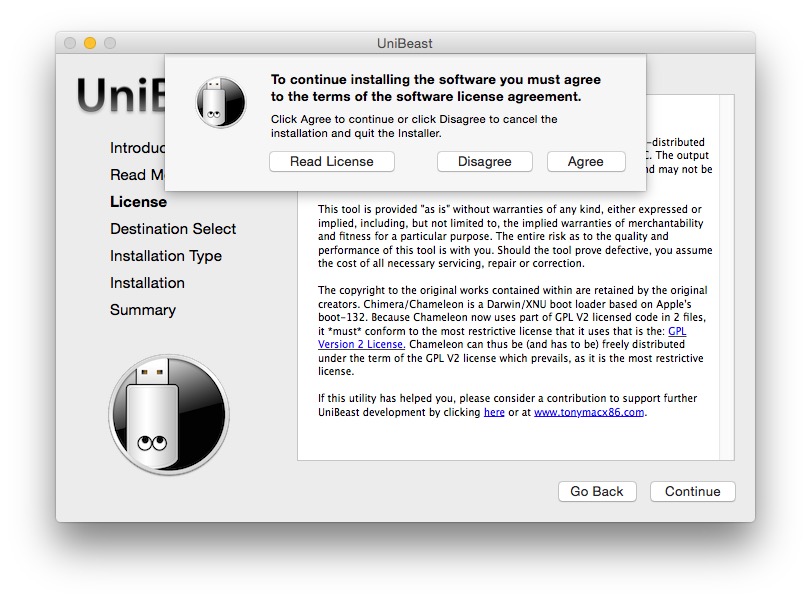Click the Agree button
The width and height of the screenshot is (811, 602).
pyautogui.click(x=585, y=162)
